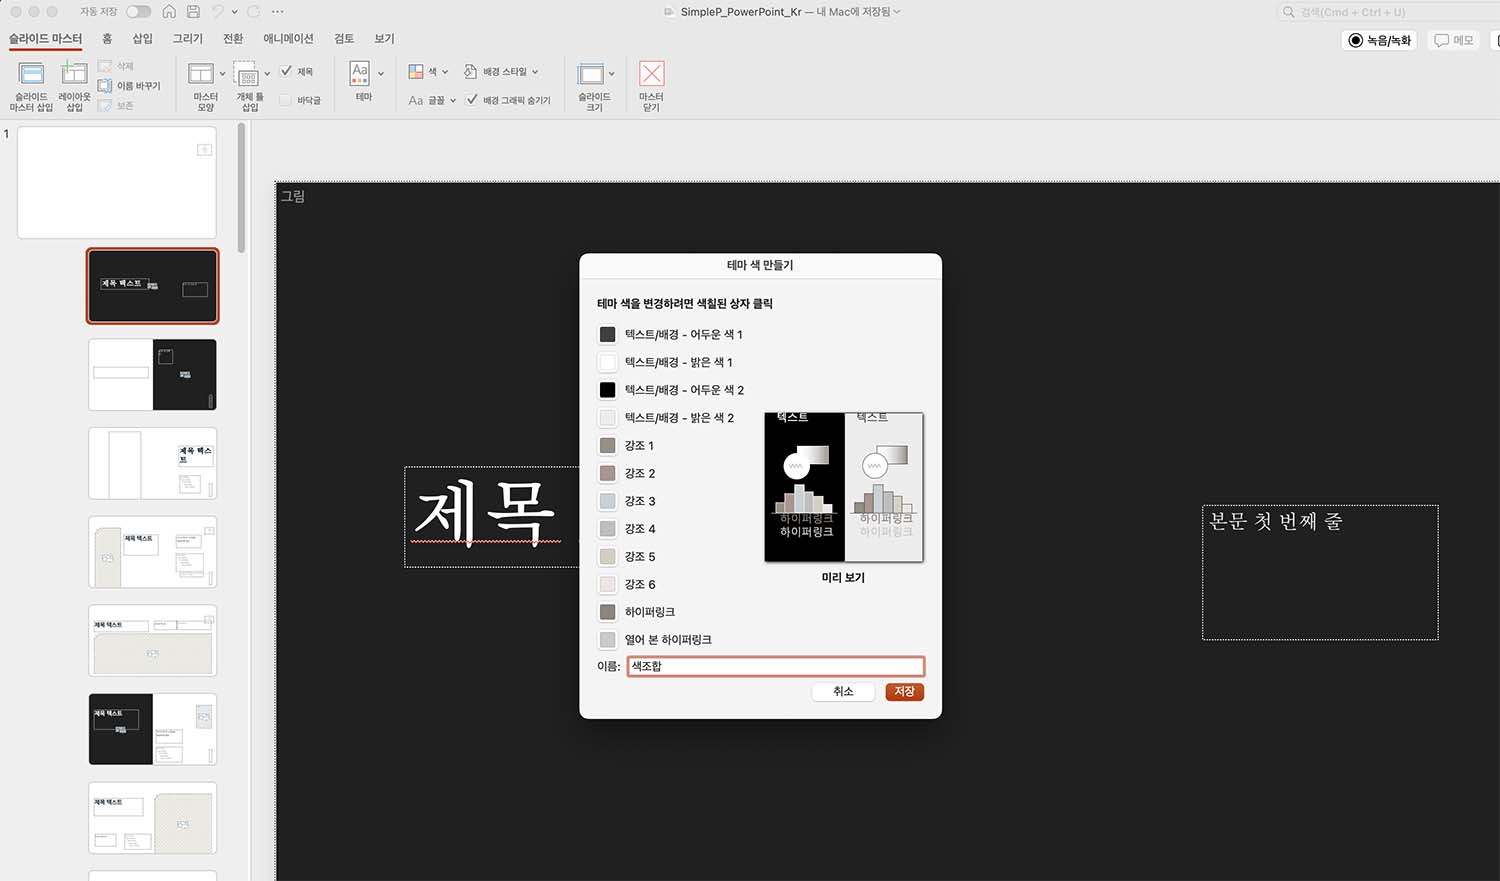Click the Redo icon in title bar
This screenshot has width=1500, height=881.
[x=254, y=12]
